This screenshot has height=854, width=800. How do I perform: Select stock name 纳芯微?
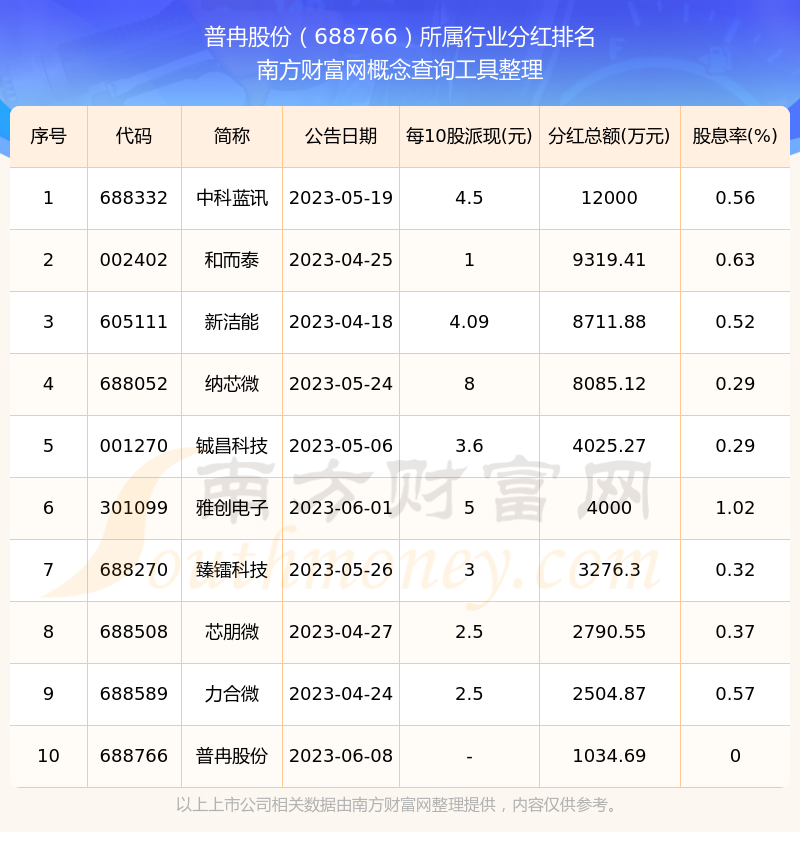232,384
